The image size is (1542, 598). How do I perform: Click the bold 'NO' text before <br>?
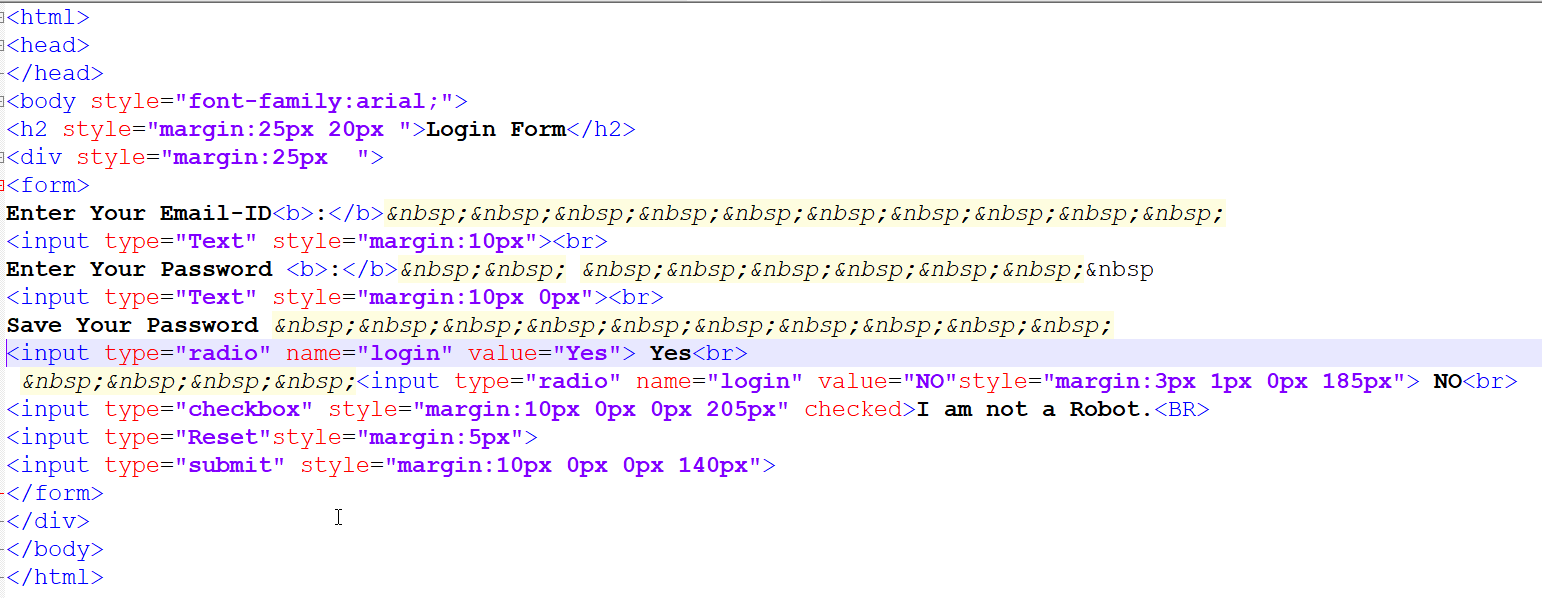(x=1448, y=381)
